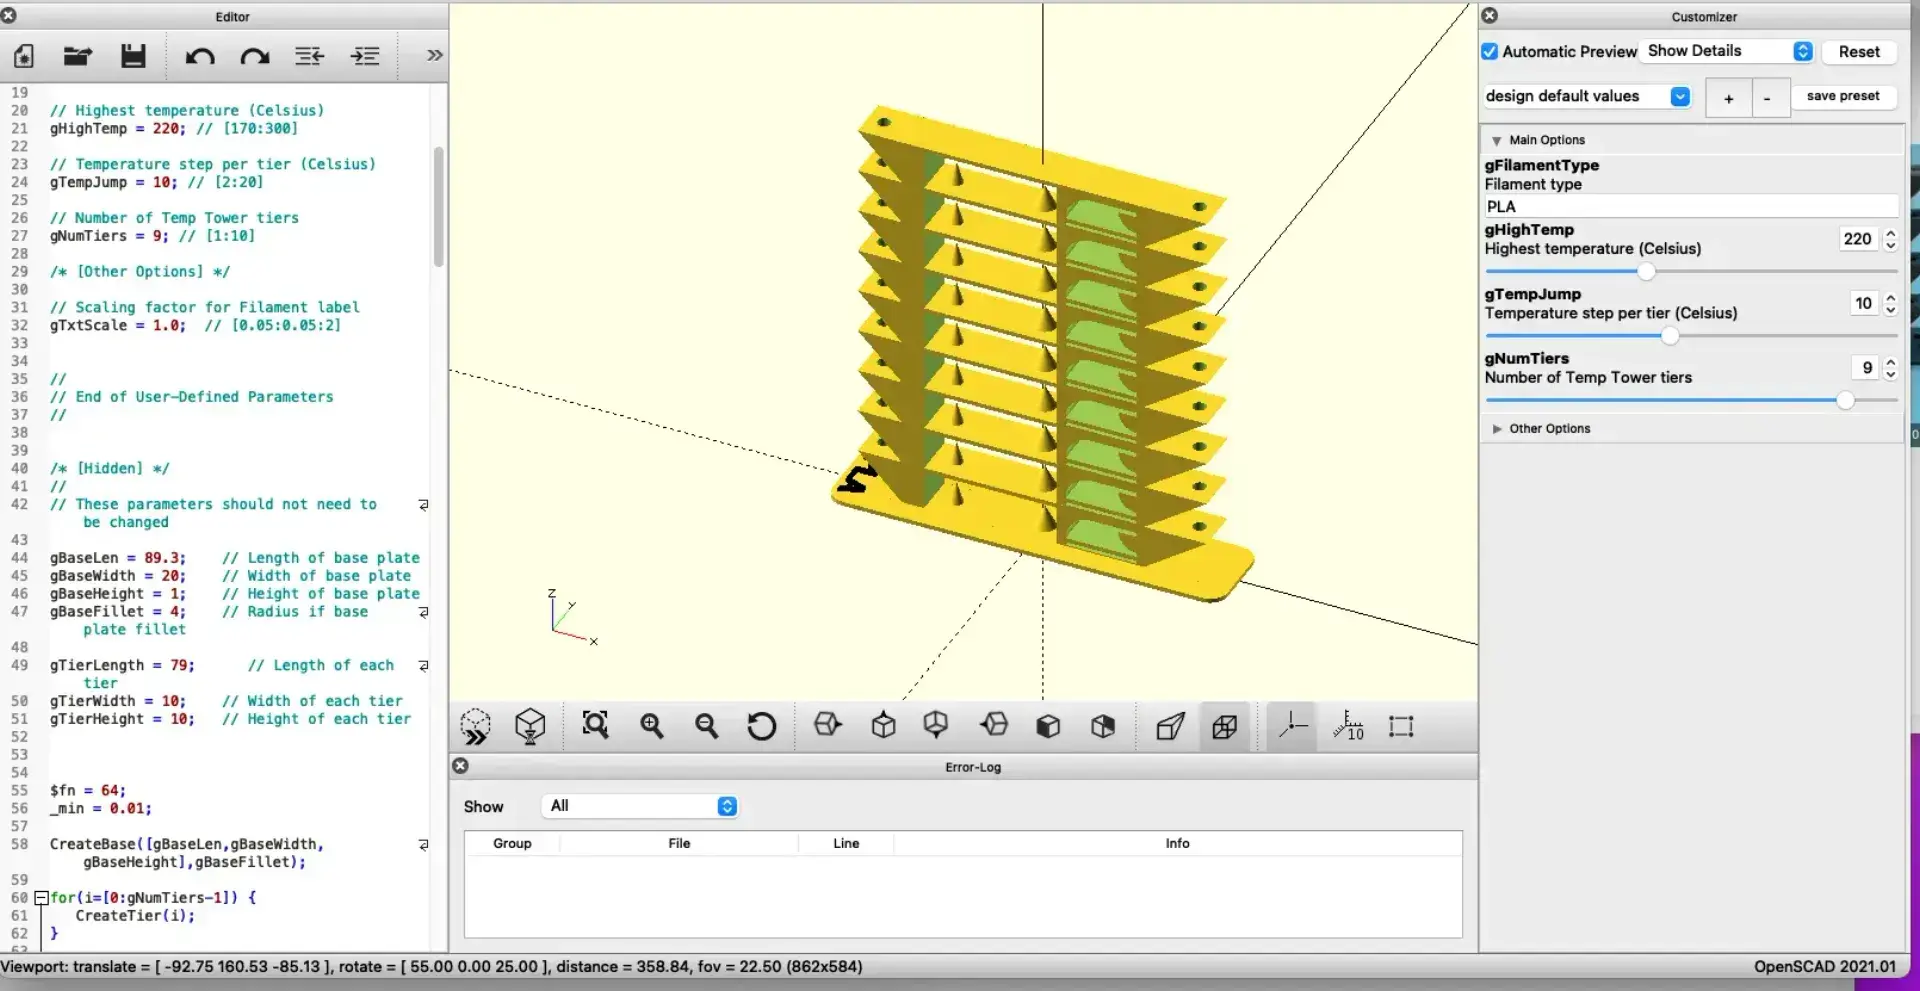
Task: Add a preset with the plus button
Action: coord(1728,98)
